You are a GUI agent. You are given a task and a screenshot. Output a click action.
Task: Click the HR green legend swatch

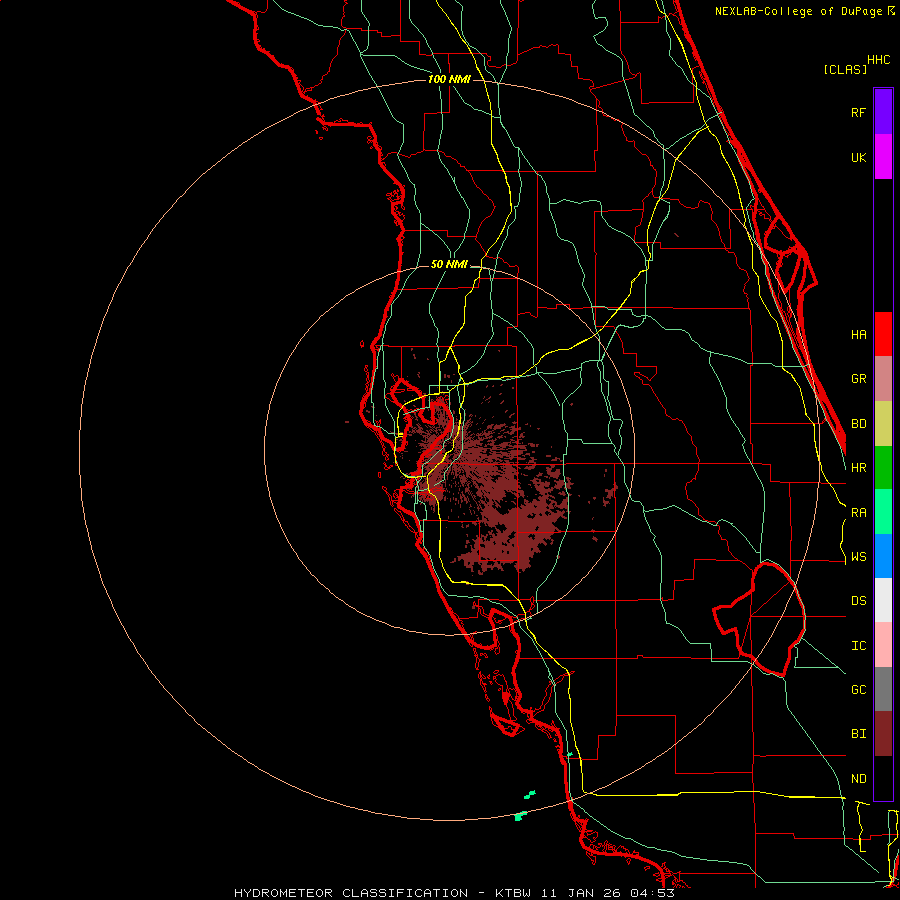[x=883, y=468]
